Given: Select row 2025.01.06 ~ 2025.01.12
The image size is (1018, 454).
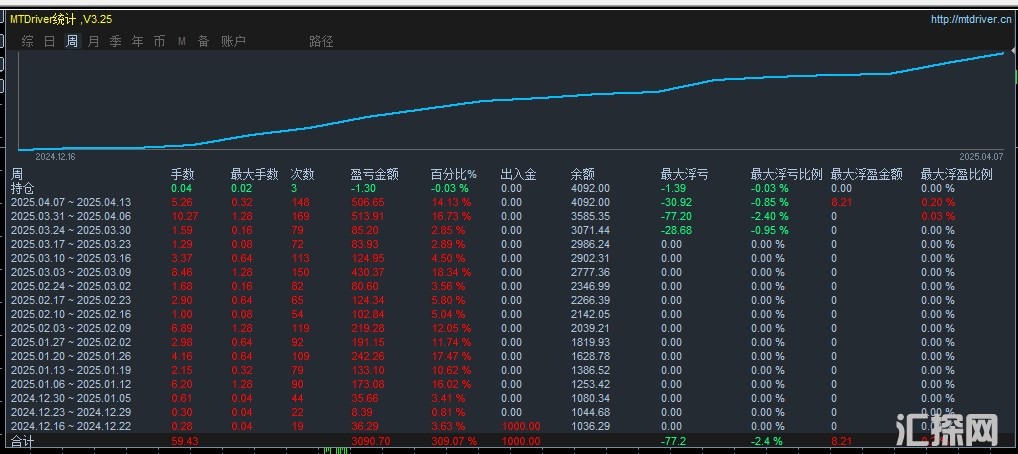Looking at the screenshot, I should tap(509, 384).
